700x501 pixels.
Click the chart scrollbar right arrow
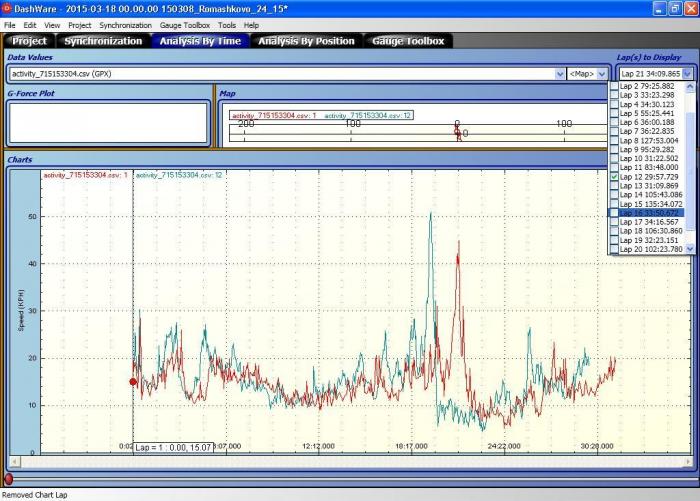687,462
